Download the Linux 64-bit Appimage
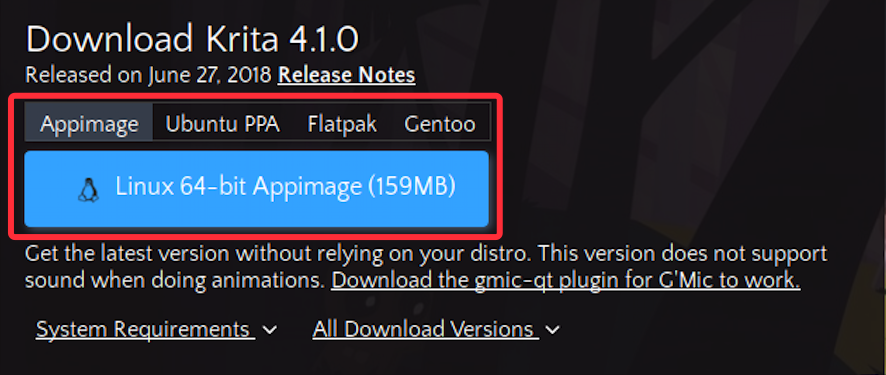The width and height of the screenshot is (886, 375). (257, 189)
